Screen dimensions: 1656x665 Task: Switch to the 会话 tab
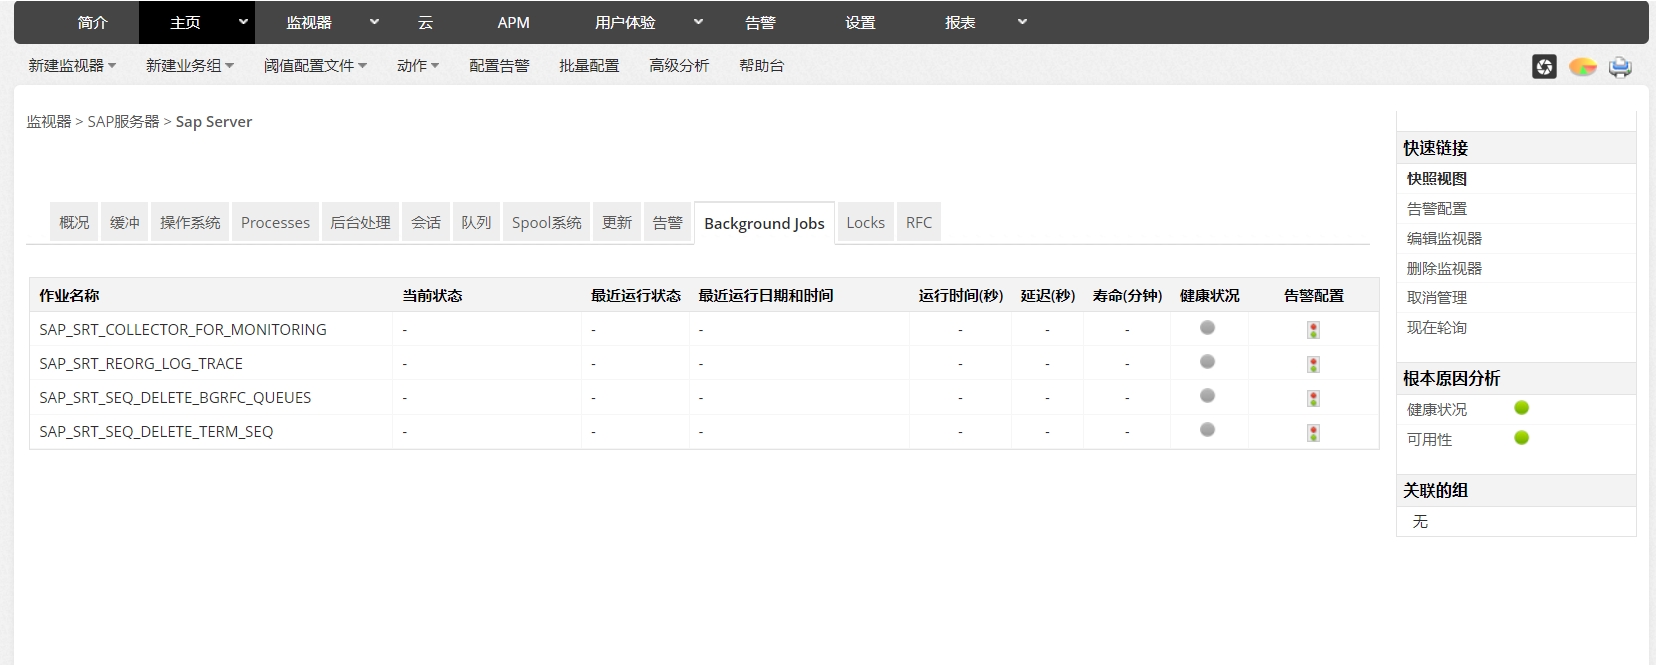(x=426, y=222)
